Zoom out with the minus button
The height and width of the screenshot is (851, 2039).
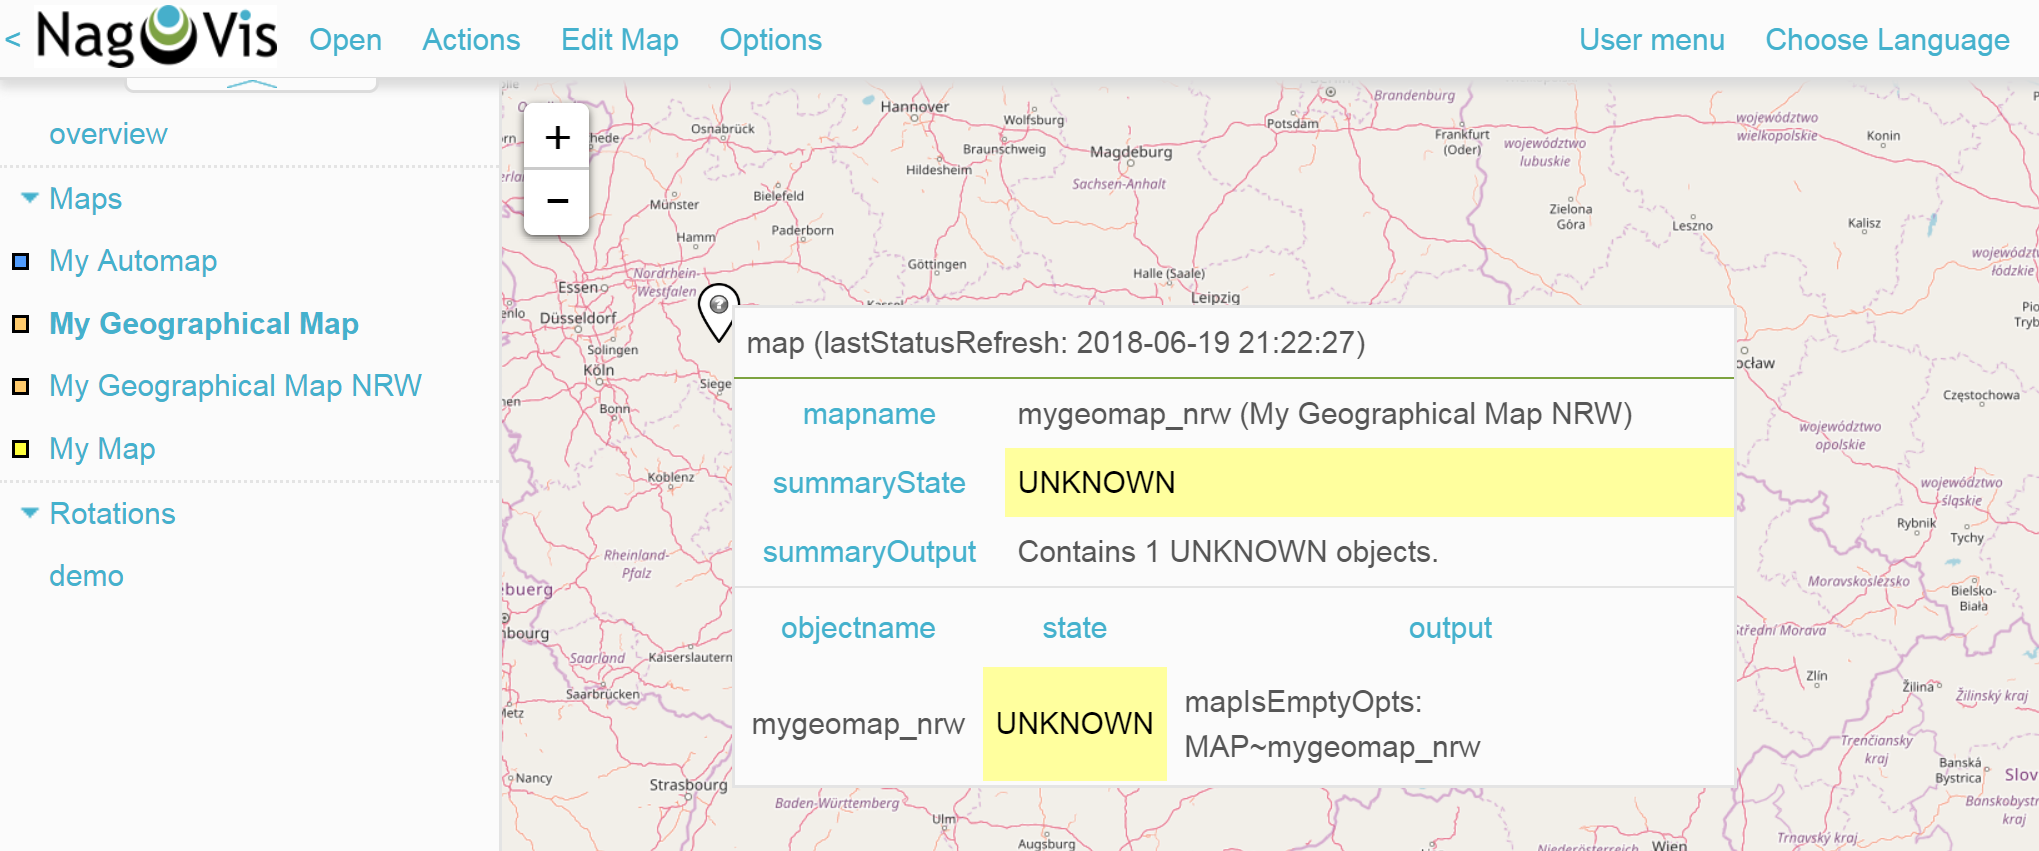click(557, 202)
